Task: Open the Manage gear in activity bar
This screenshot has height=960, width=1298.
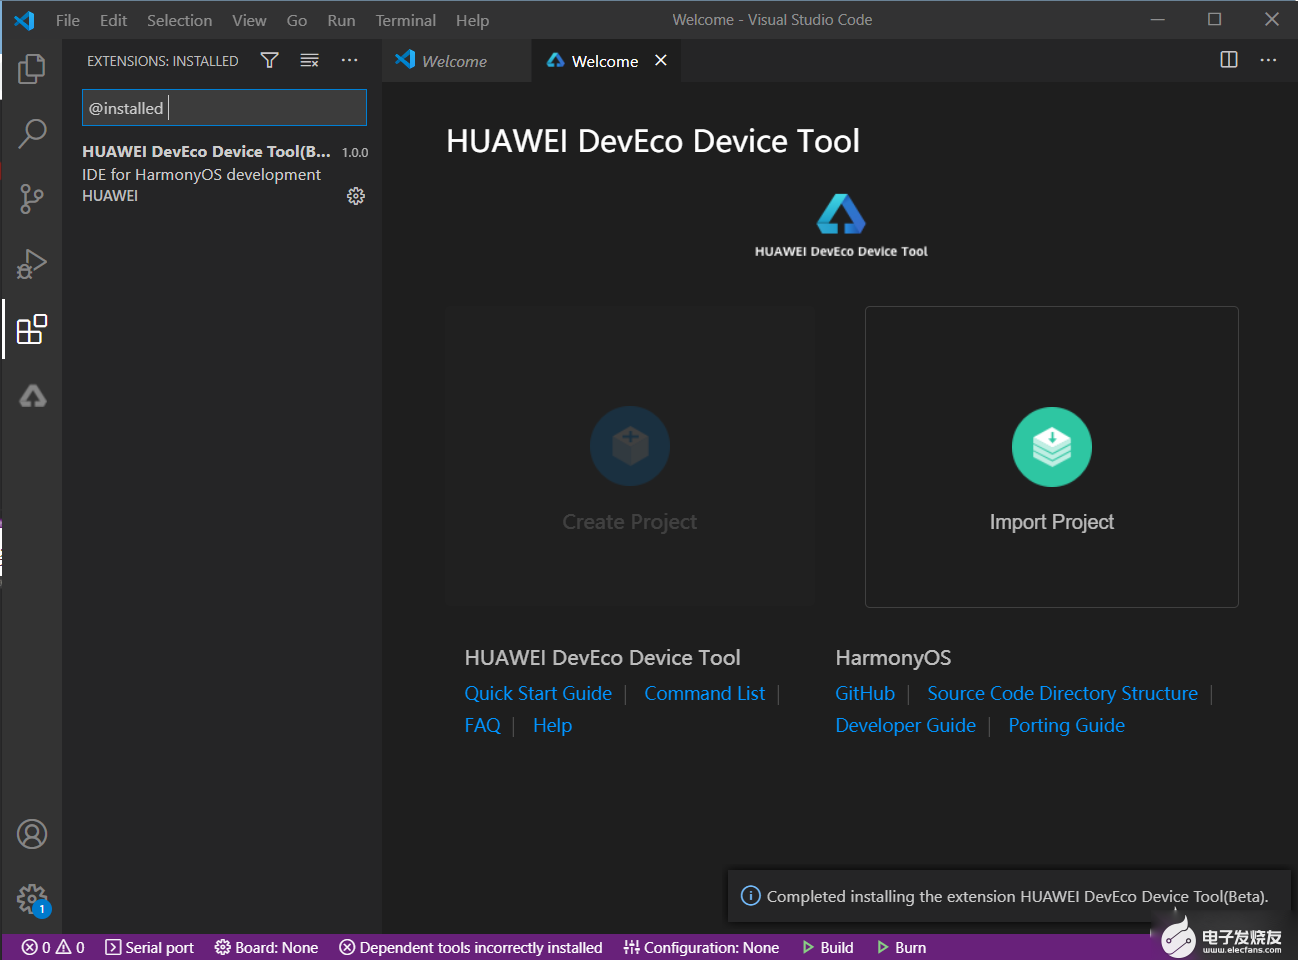Action: [32, 899]
